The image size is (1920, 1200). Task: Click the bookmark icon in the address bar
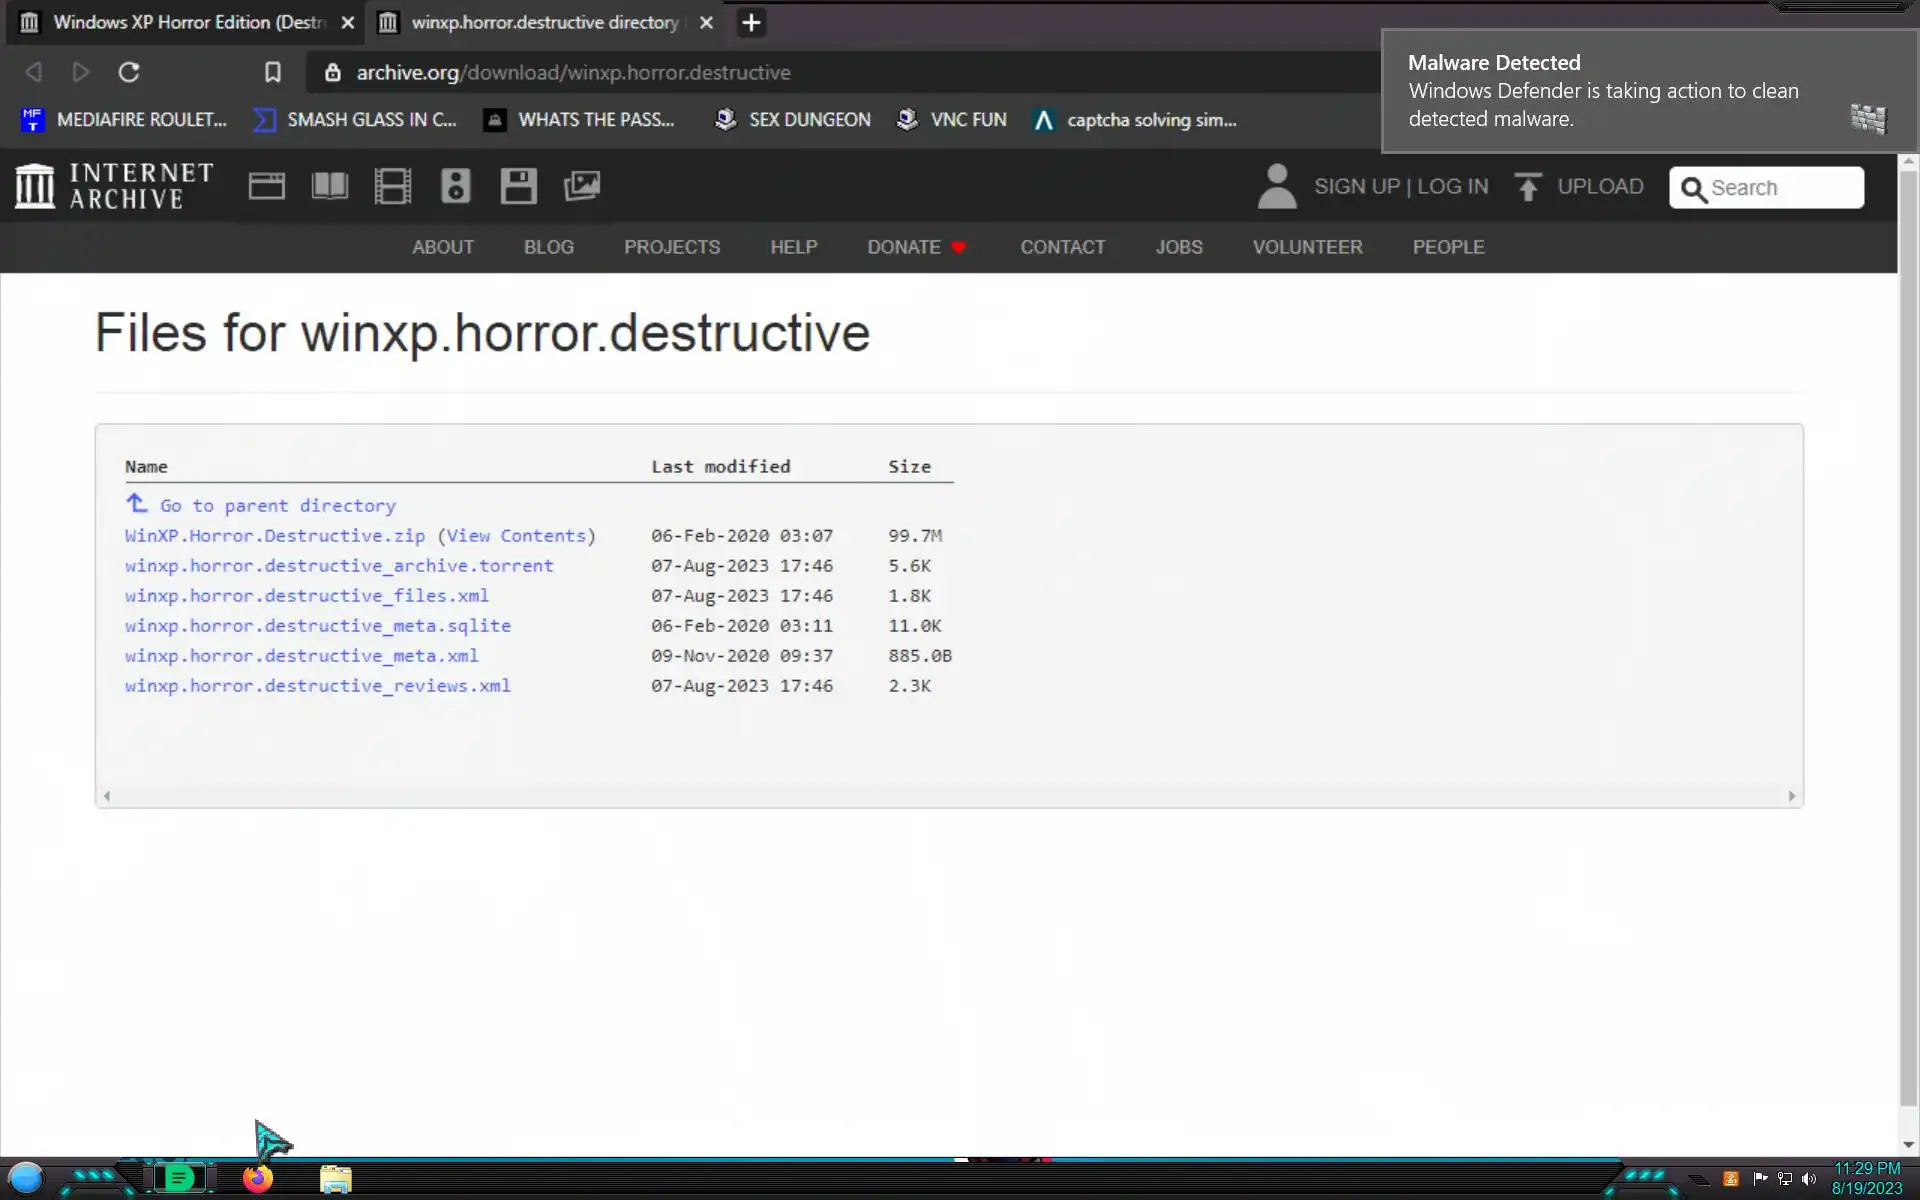point(272,72)
